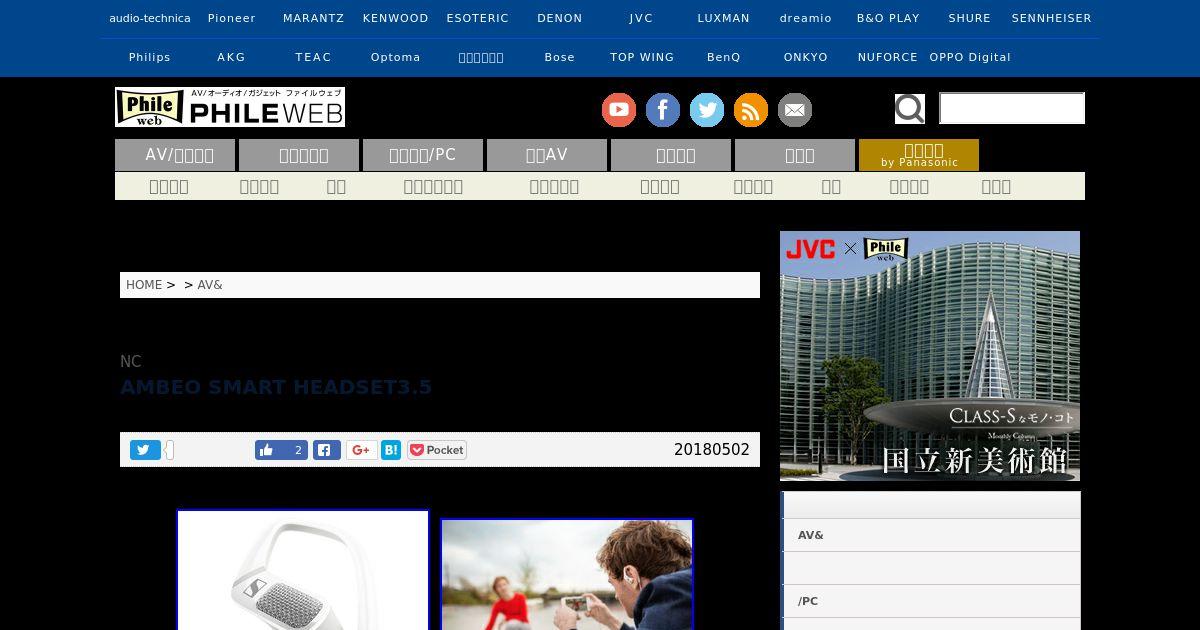Open the Facebook page icon in header
Viewport: 1200px width, 630px height.
point(663,110)
